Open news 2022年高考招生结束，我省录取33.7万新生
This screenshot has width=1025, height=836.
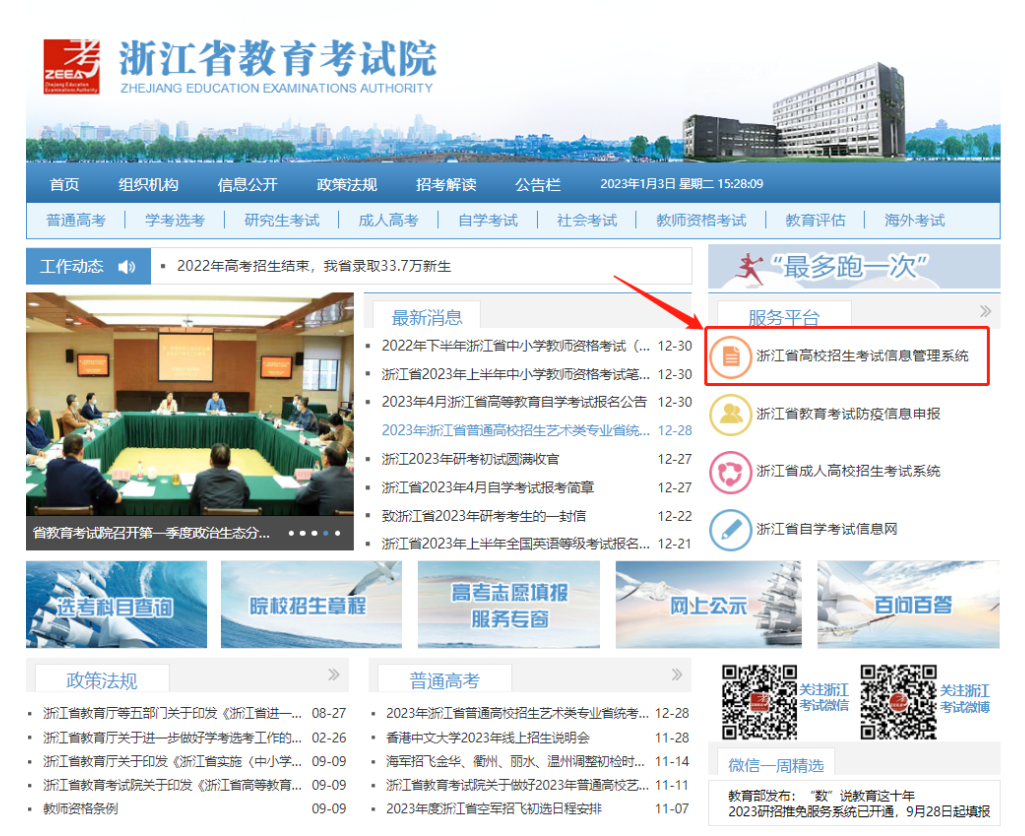click(x=314, y=267)
